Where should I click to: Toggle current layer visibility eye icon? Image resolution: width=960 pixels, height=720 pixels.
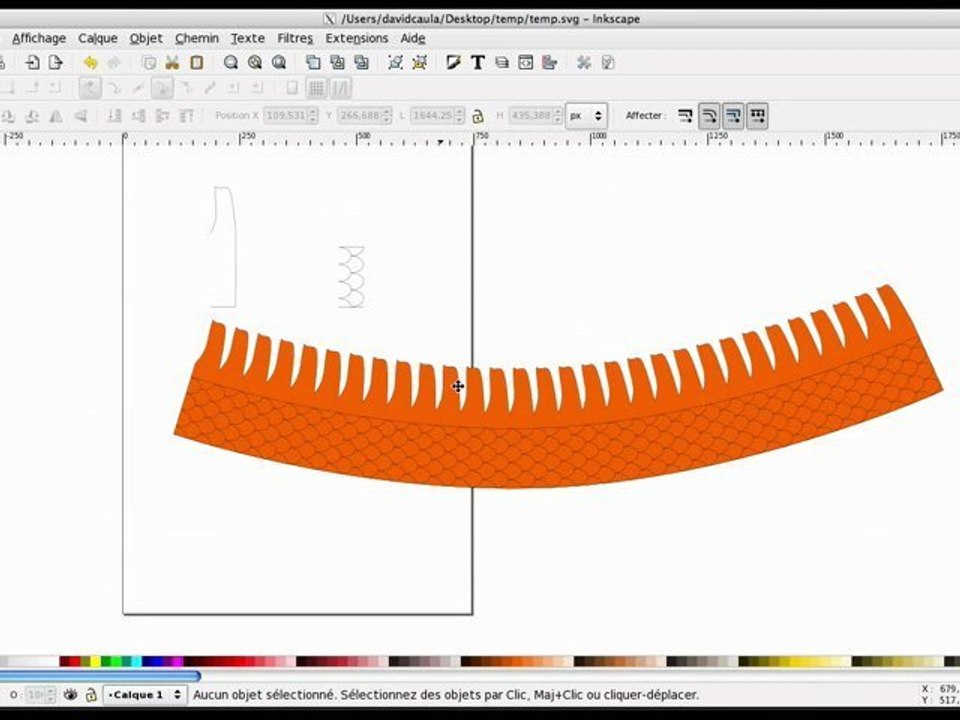(70, 695)
